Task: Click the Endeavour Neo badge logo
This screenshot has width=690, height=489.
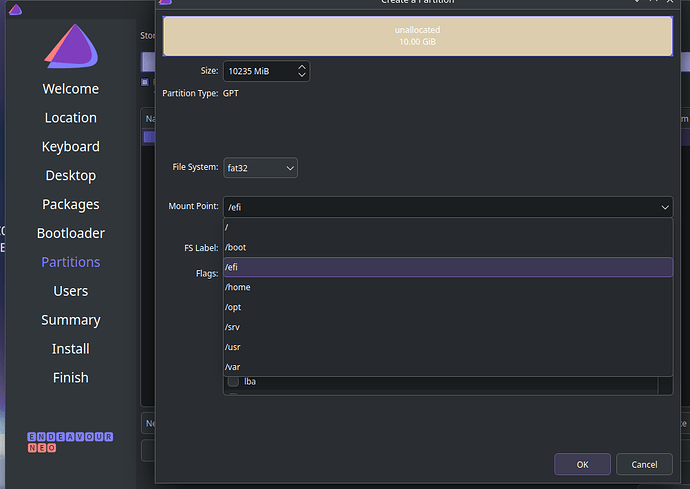Action: (70, 442)
